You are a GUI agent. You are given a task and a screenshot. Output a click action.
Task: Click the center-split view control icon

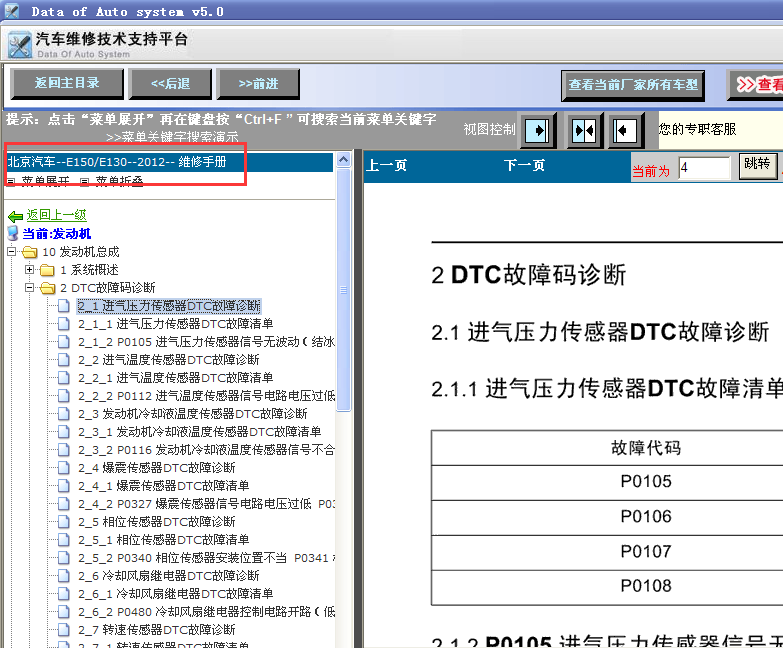click(584, 131)
